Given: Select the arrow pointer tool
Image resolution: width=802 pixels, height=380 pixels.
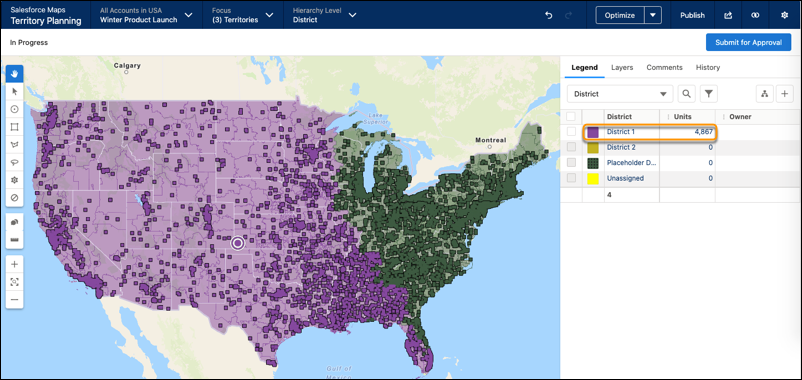Looking at the screenshot, I should pos(14,92).
